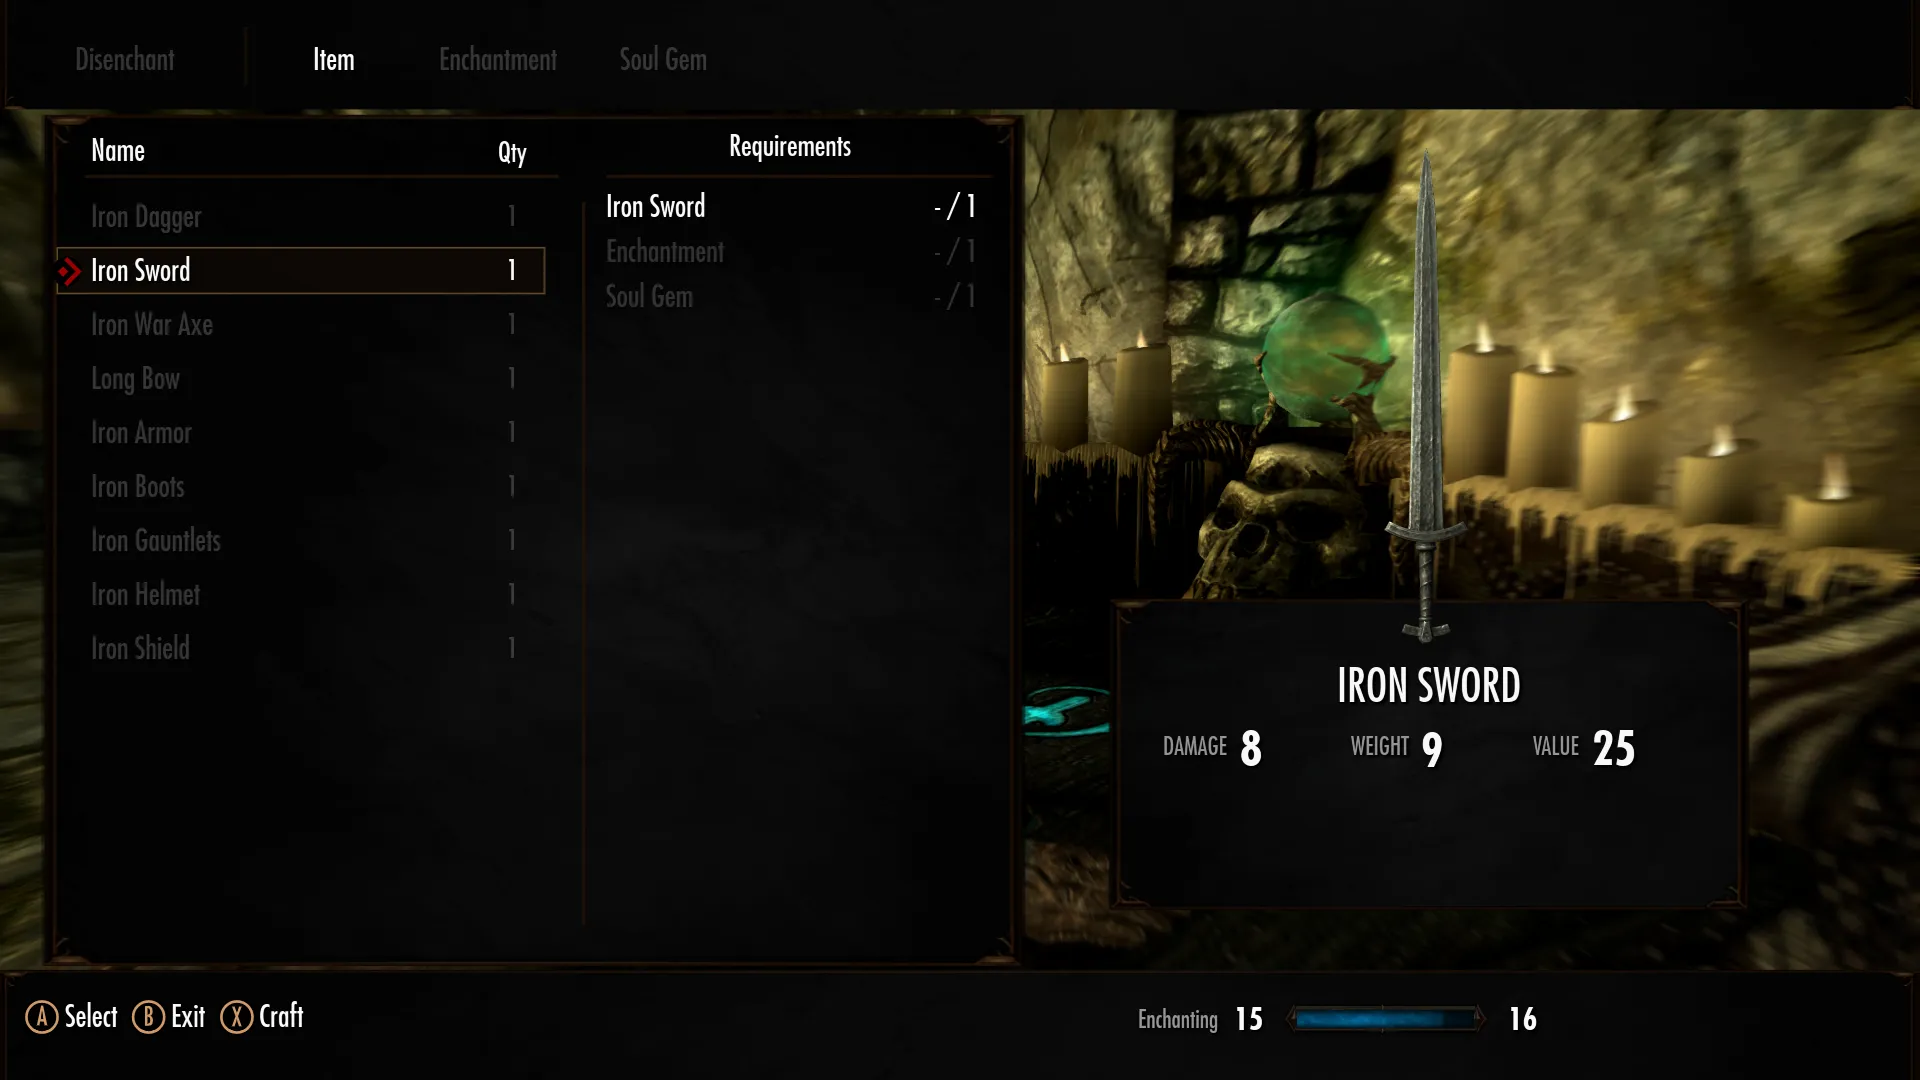Select Iron War Axe item
1920x1080 pixels.
152,324
